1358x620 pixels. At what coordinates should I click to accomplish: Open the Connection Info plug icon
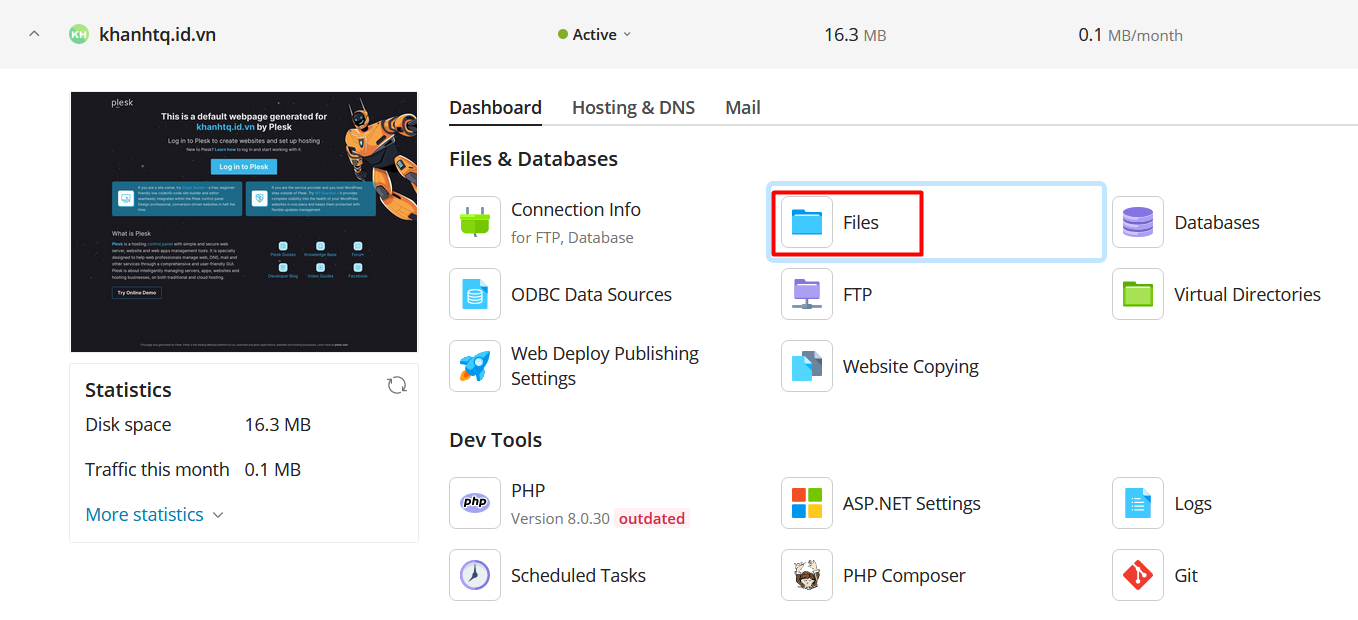tap(475, 222)
